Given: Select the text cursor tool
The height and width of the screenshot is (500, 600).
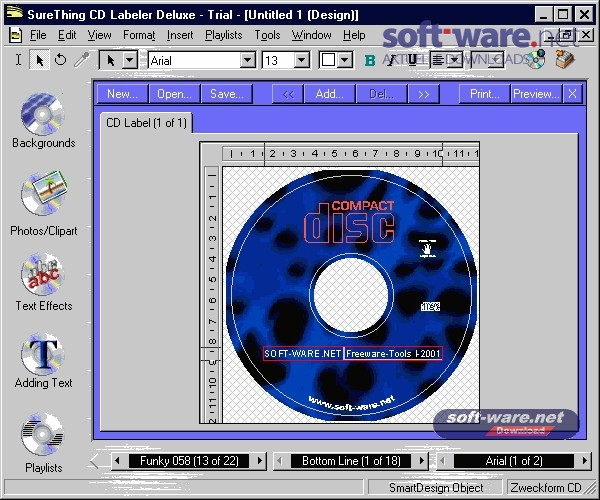Looking at the screenshot, I should pos(18,60).
